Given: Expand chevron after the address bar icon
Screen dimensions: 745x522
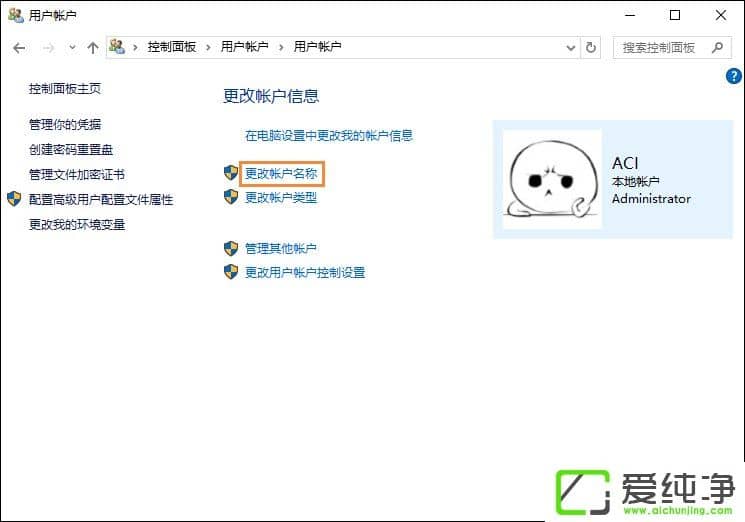Looking at the screenshot, I should (x=135, y=47).
